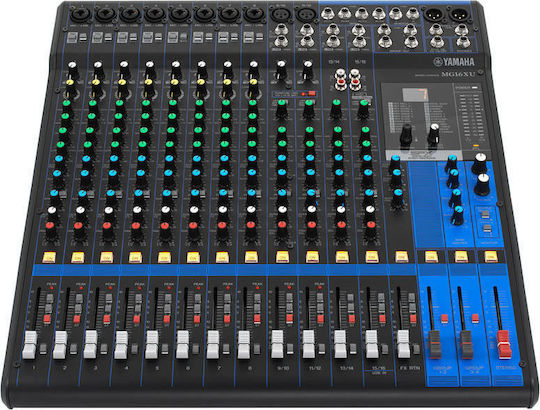Toggle the ON button for channel 4
This screenshot has height=410, width=540.
tap(135, 257)
